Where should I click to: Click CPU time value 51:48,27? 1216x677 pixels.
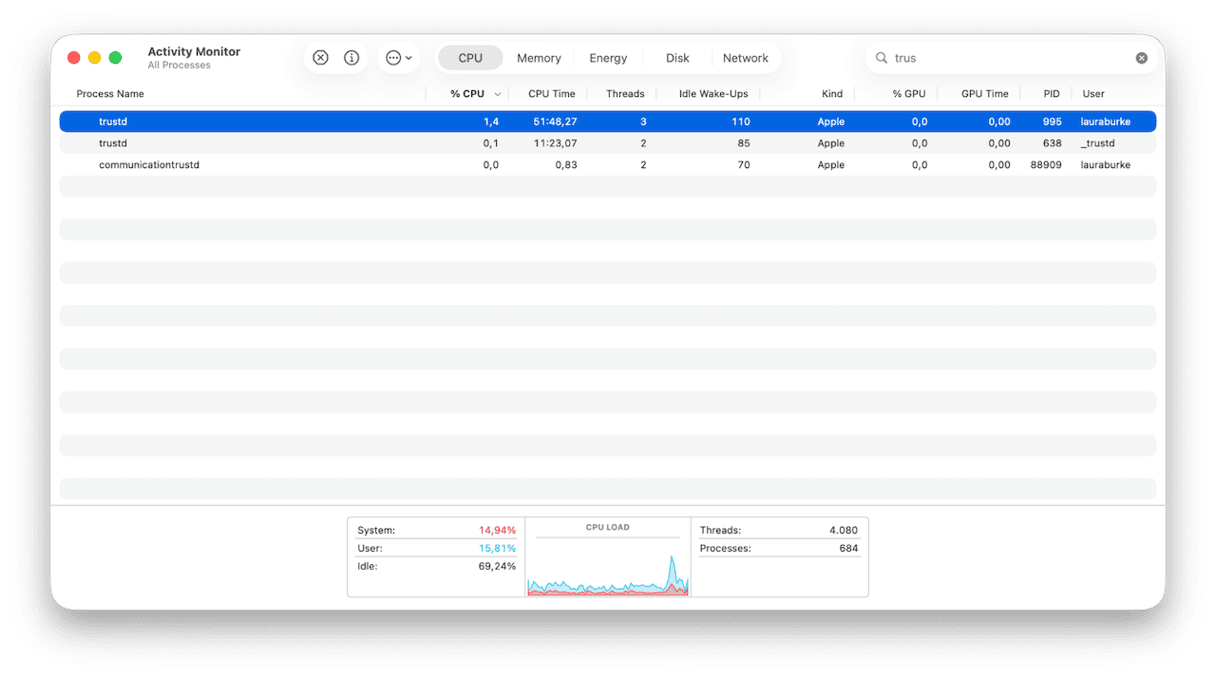click(553, 121)
